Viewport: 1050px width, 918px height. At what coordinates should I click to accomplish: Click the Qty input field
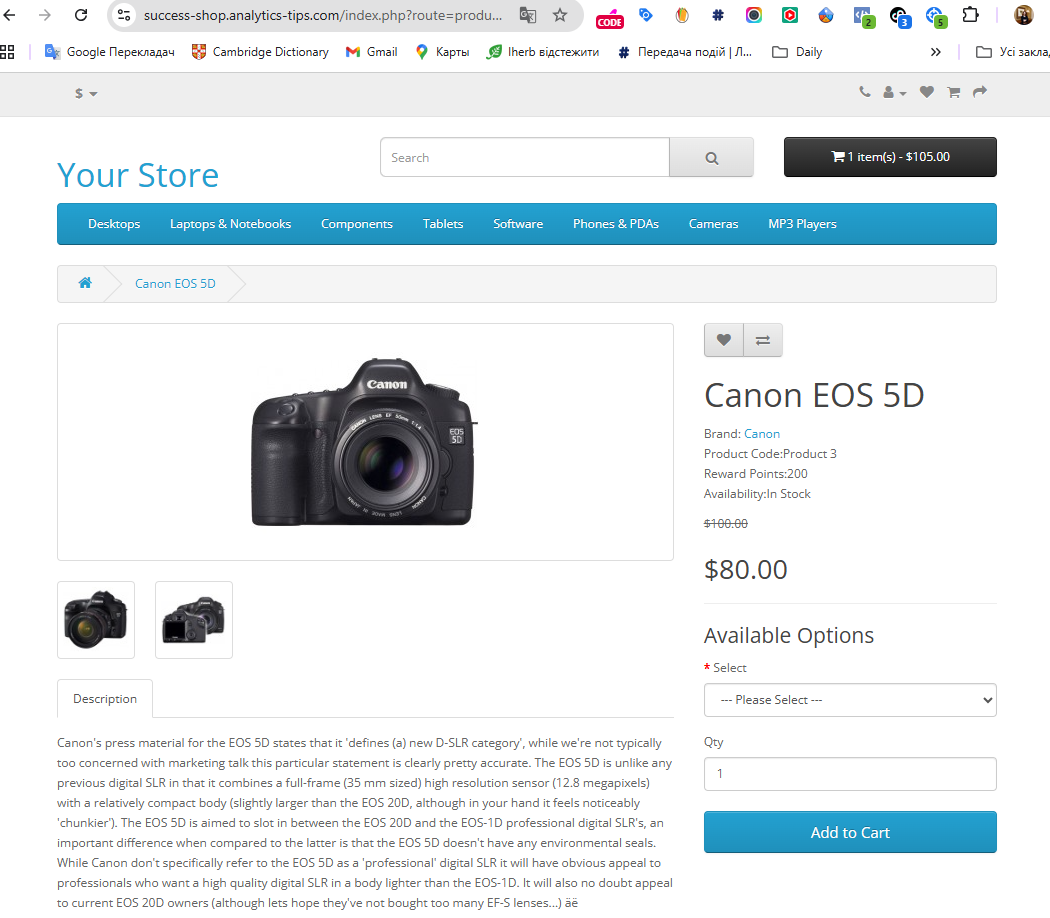(850, 774)
